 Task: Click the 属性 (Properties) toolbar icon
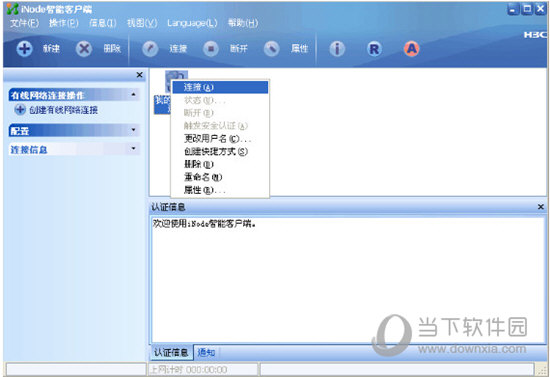[x=271, y=49]
